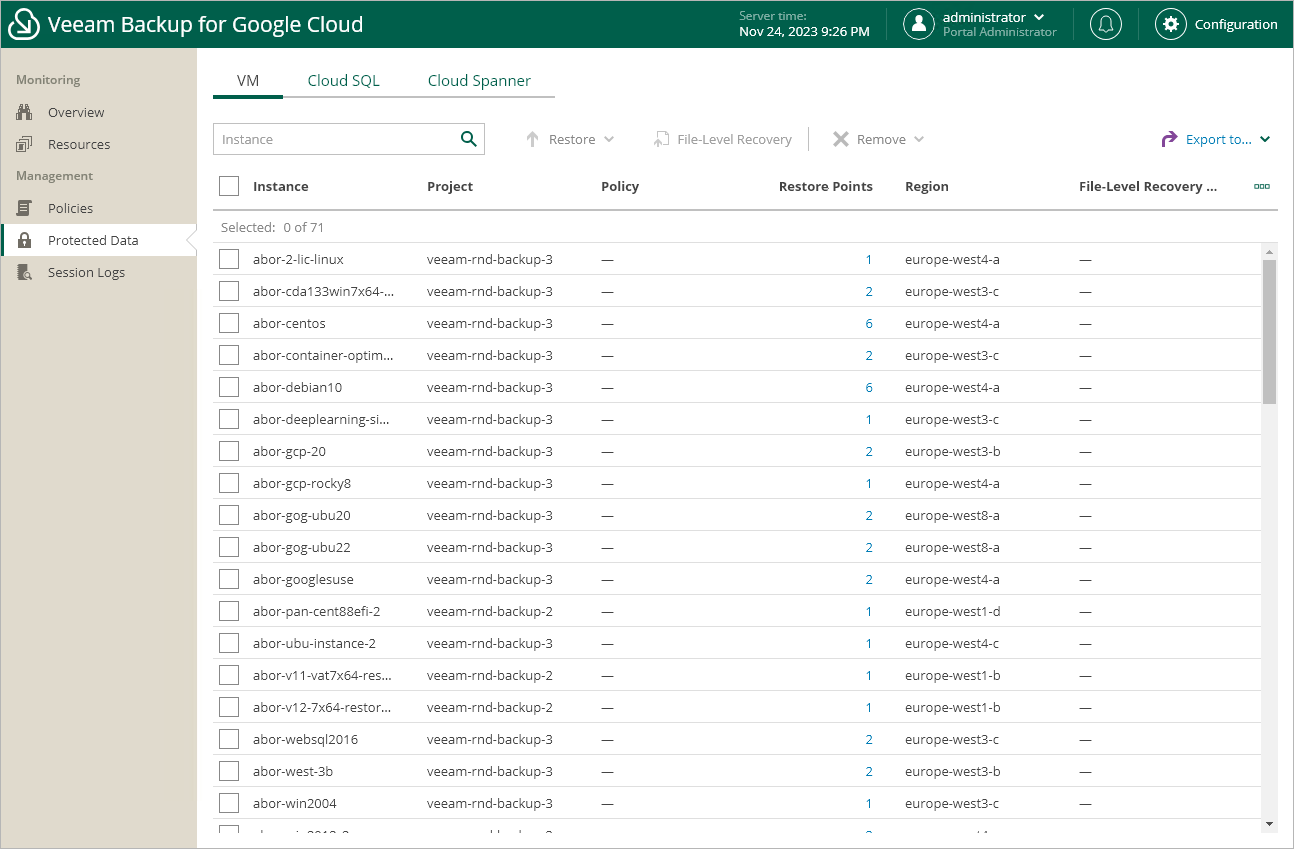
Task: Click the Instance search input field
Action: (335, 139)
